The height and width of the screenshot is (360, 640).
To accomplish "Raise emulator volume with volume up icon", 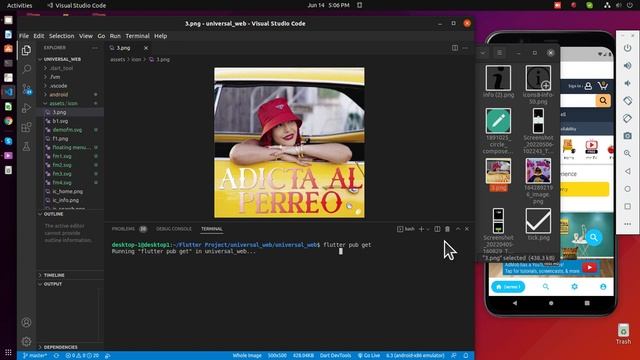I will point(627,65).
